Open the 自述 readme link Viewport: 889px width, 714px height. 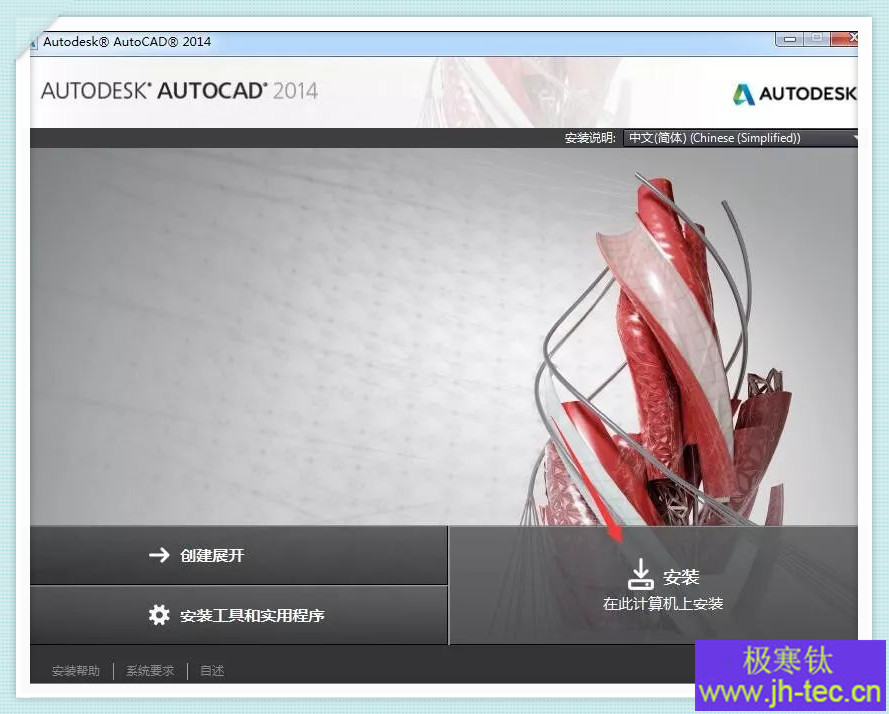pyautogui.click(x=212, y=671)
